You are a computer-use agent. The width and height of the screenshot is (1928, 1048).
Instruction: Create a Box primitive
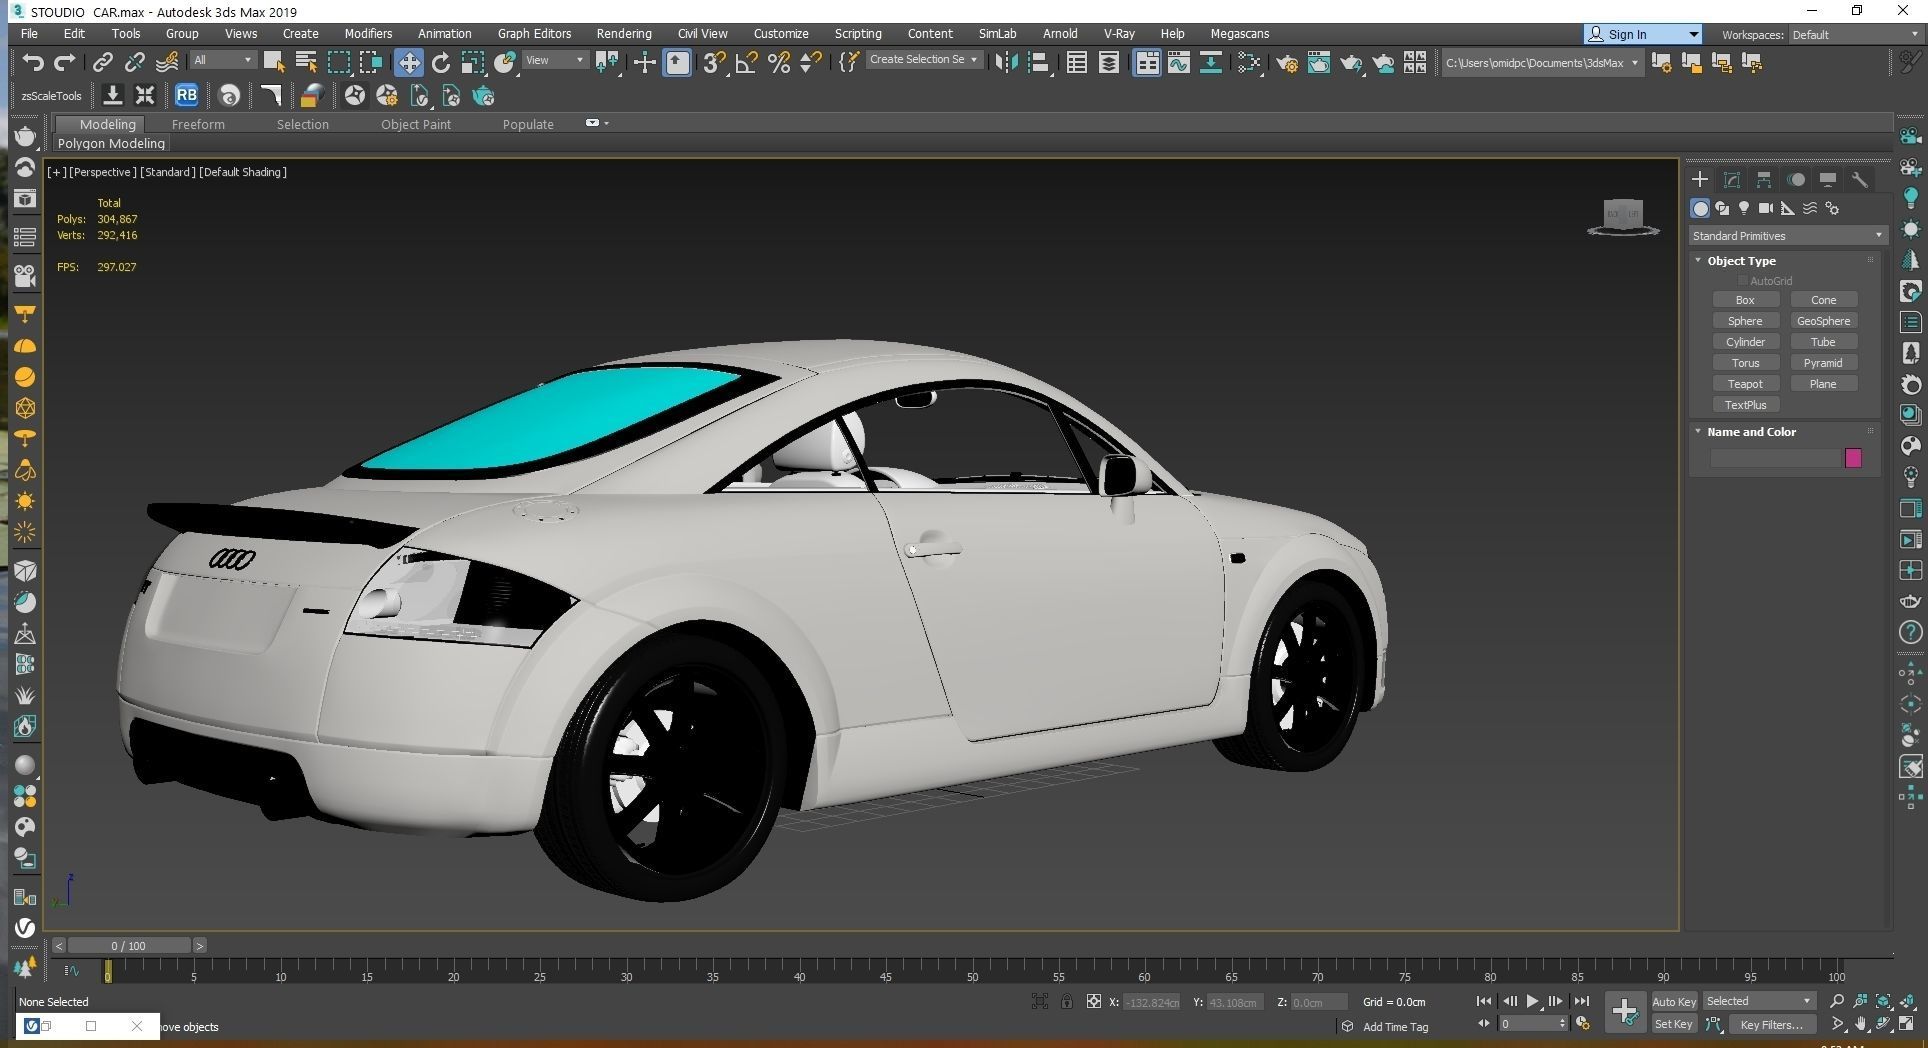[1745, 300]
